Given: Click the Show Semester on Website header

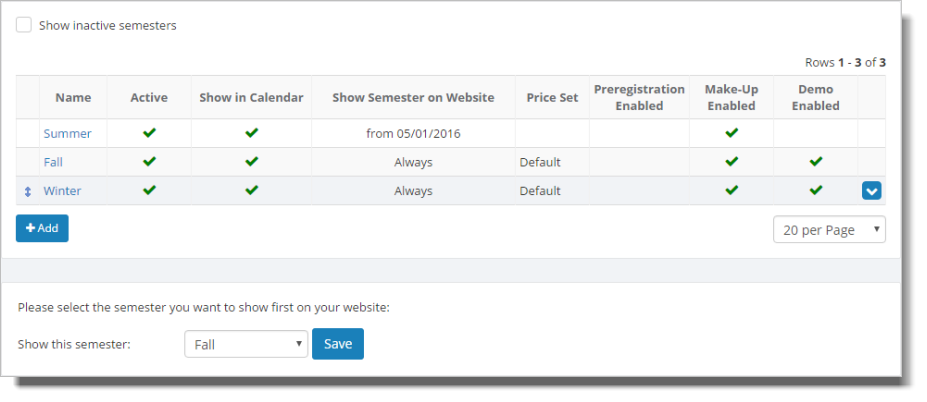Looking at the screenshot, I should (413, 98).
